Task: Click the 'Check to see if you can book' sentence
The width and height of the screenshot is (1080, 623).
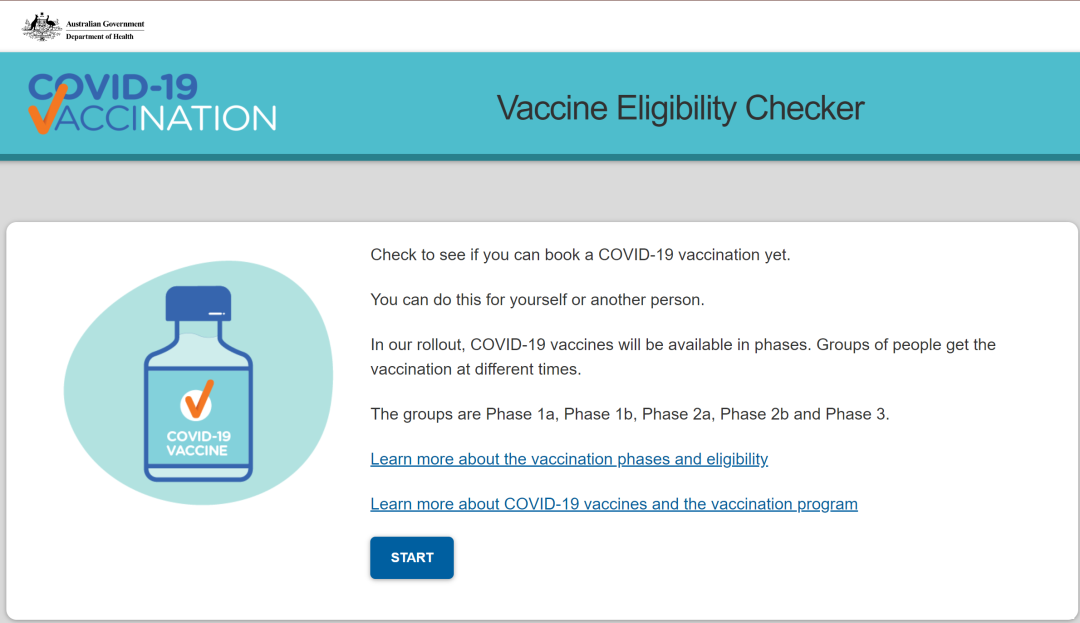Action: pos(580,255)
